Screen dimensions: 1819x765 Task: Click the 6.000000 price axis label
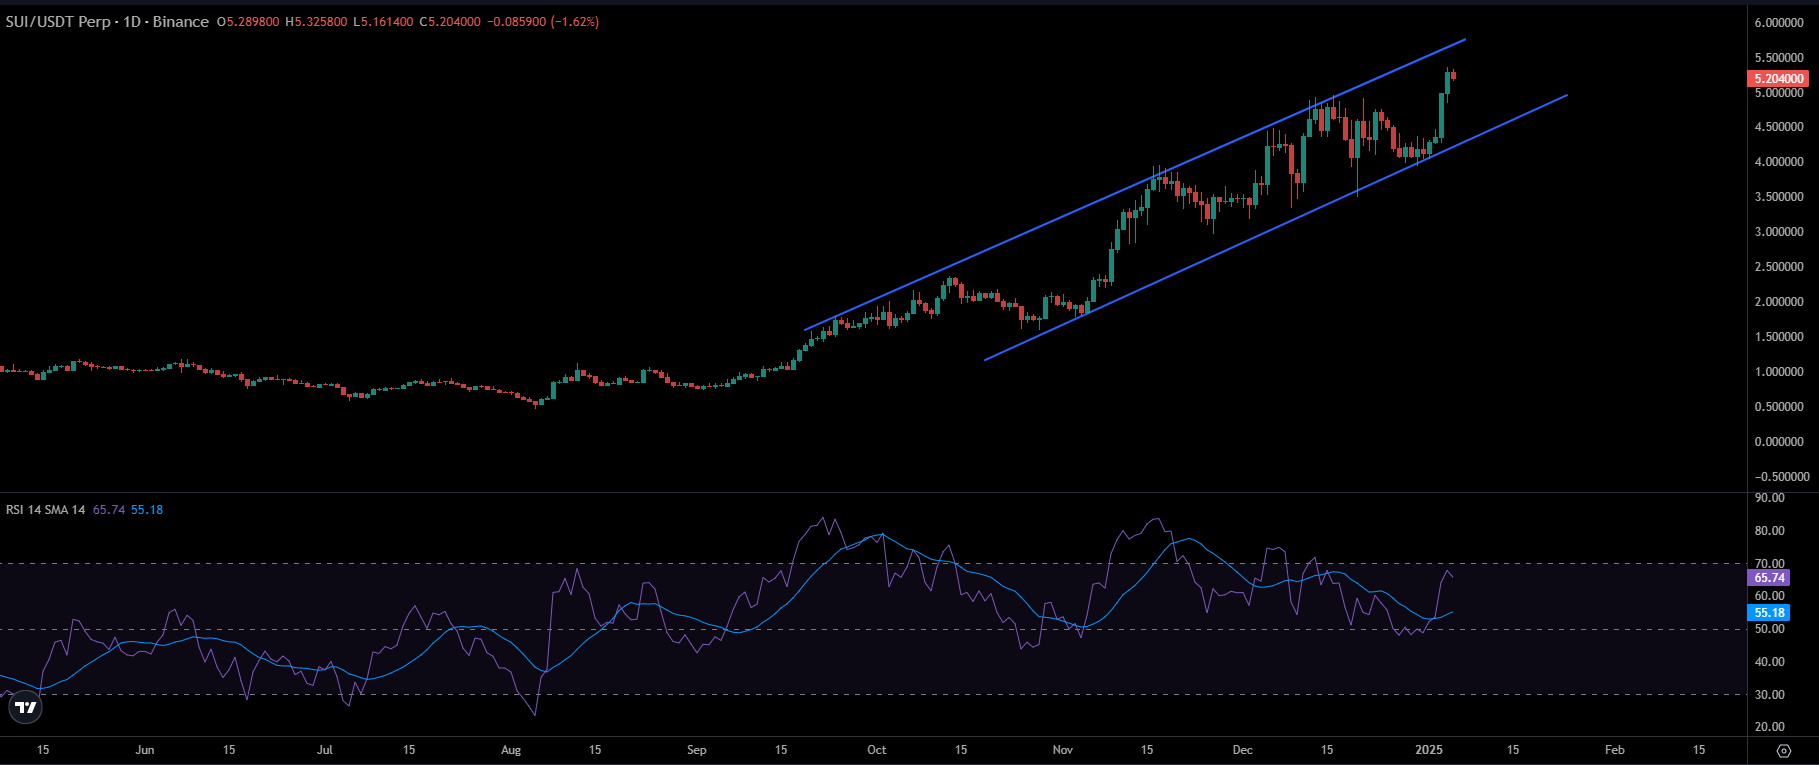coord(1779,23)
